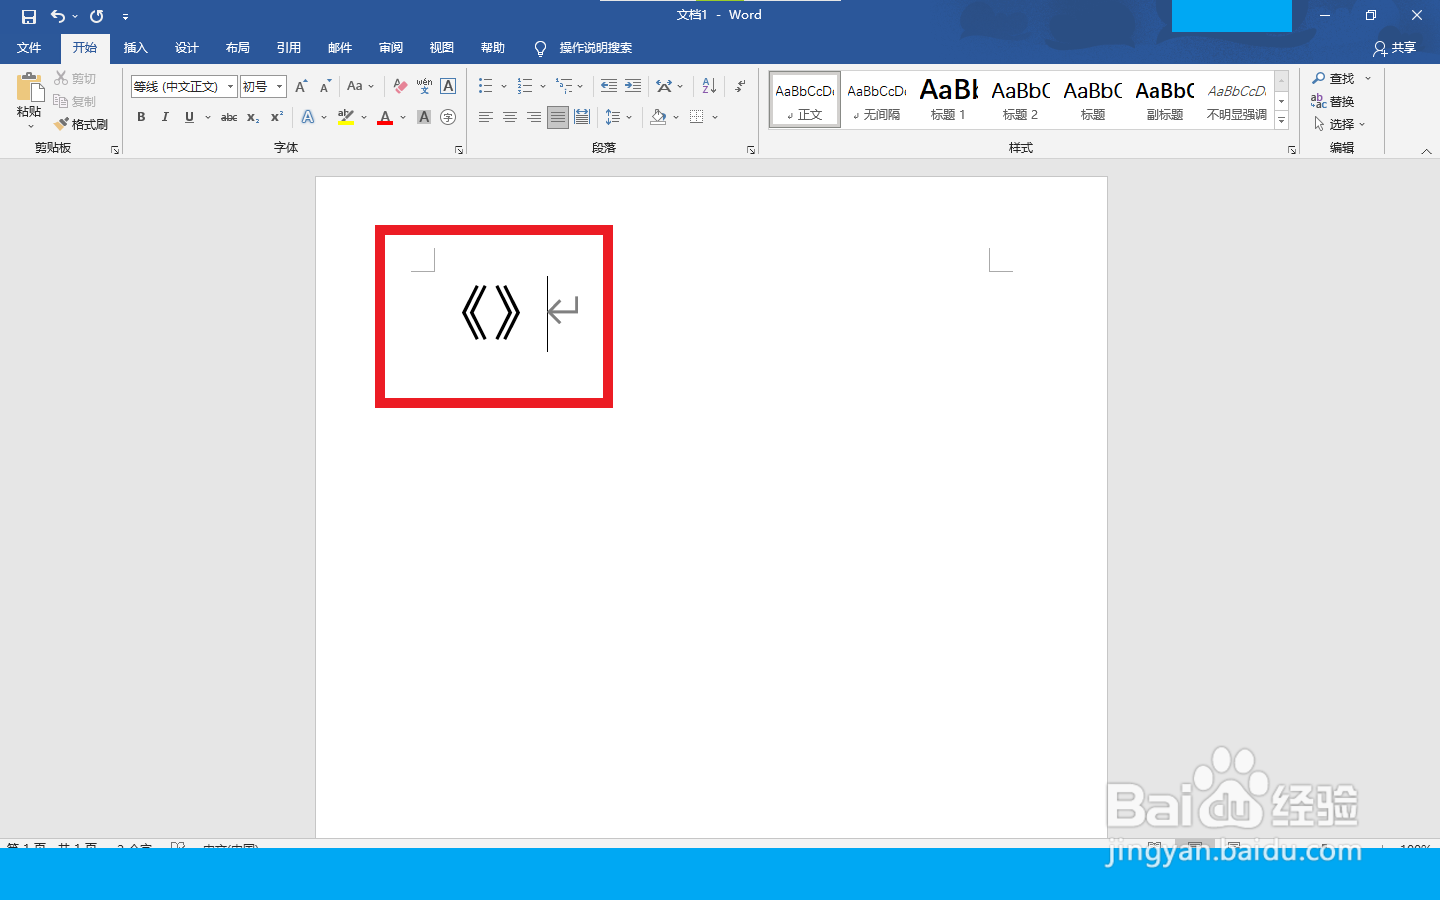Click the sort A-Z icon

coord(709,86)
